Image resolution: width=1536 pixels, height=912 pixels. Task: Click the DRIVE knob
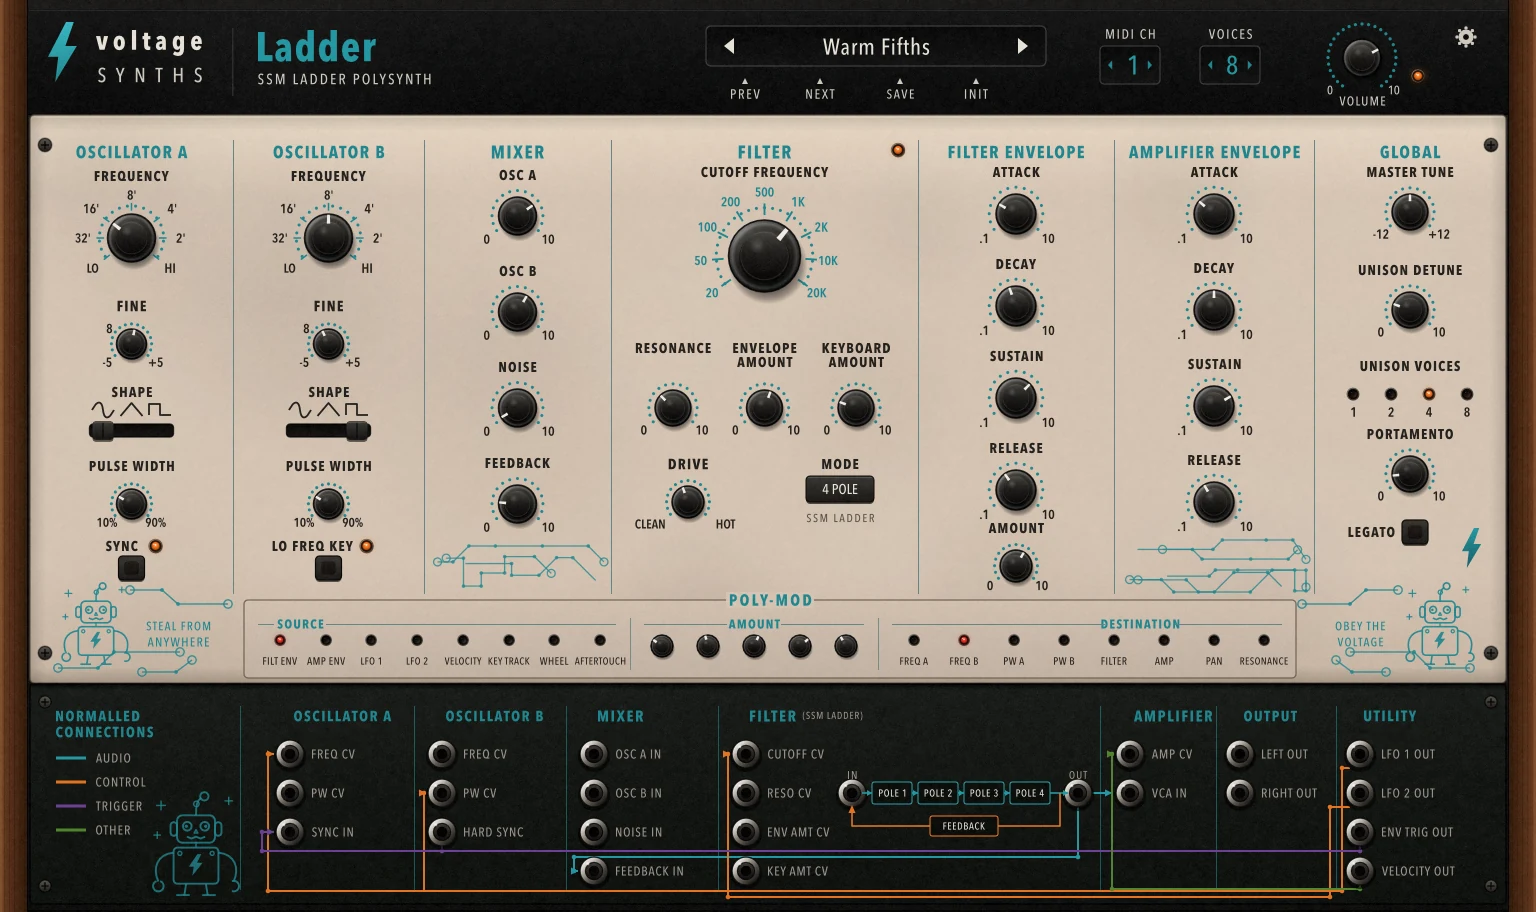(688, 500)
